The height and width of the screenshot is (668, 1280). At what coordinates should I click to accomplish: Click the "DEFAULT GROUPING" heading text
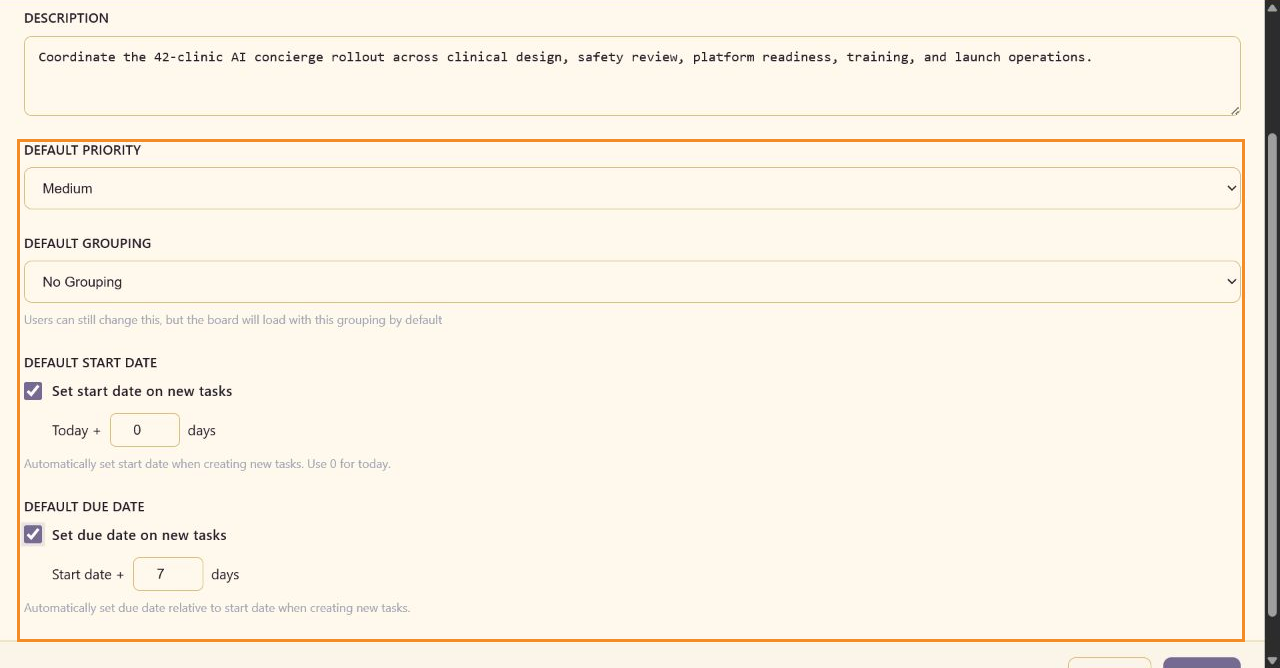[x=88, y=243]
